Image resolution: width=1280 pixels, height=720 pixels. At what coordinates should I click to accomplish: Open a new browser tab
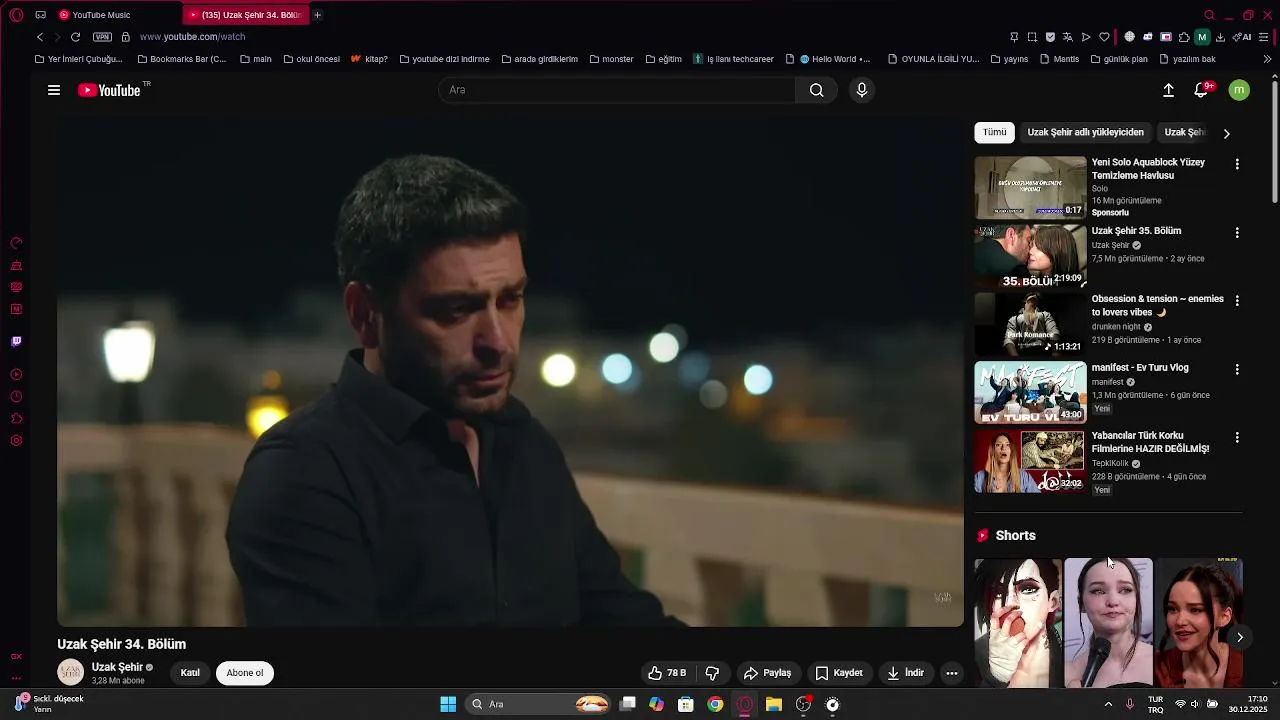tap(317, 15)
